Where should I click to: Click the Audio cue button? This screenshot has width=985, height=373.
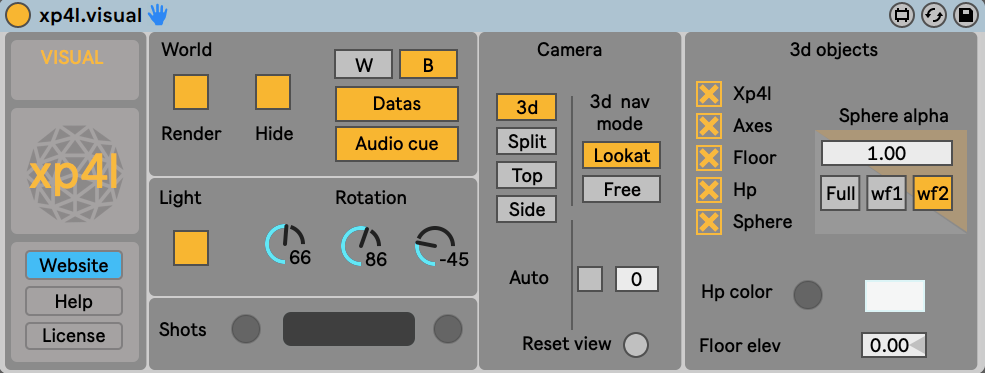[397, 144]
